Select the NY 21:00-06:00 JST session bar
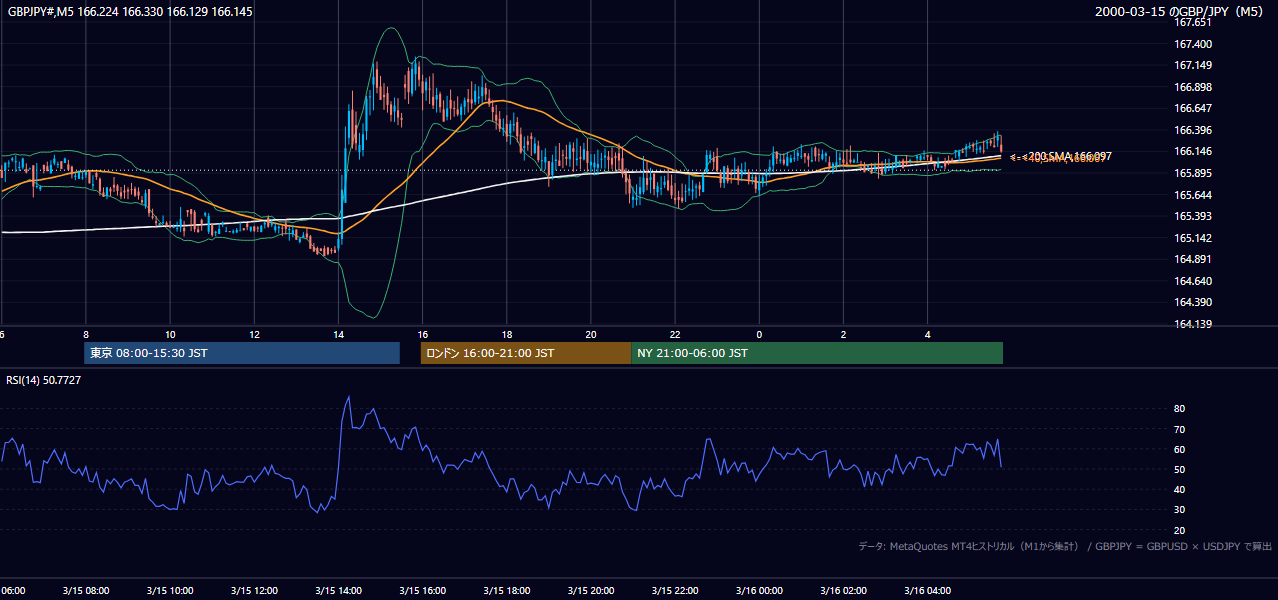 click(817, 353)
